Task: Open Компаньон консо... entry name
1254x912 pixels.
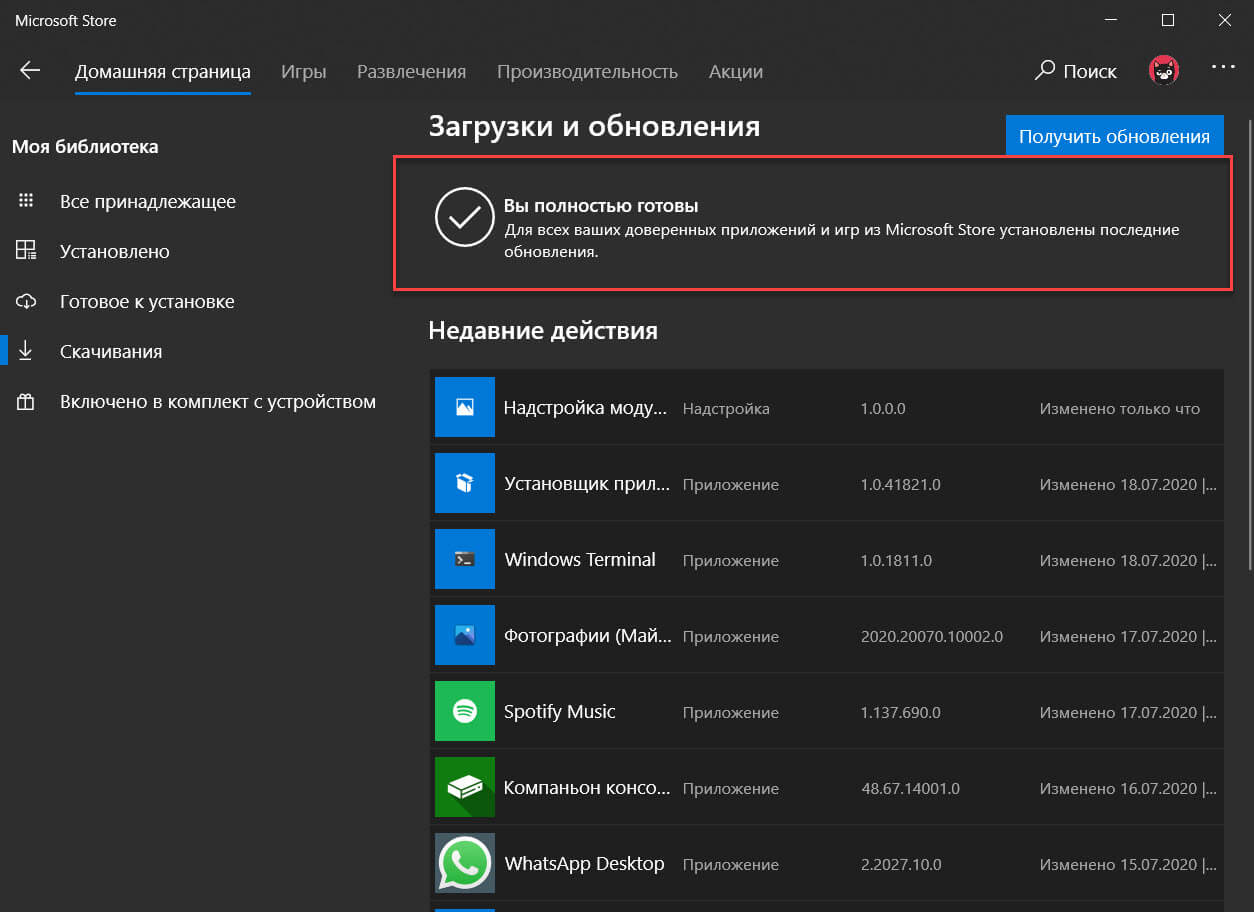Action: 587,787
